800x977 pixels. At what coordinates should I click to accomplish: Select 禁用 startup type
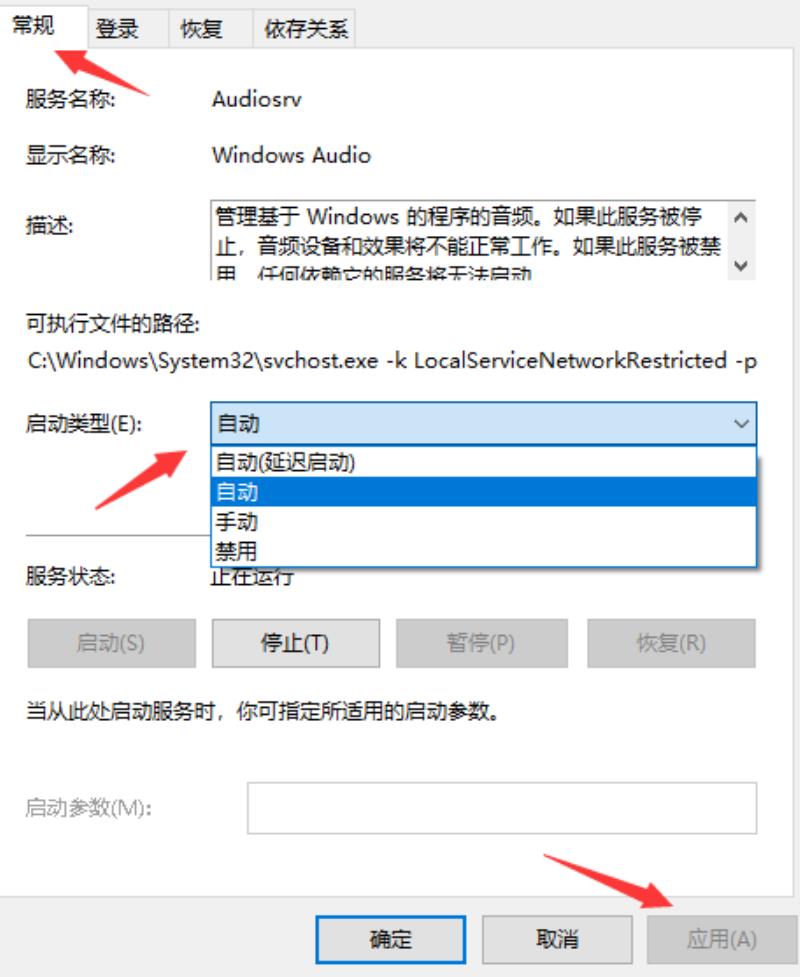(483, 551)
